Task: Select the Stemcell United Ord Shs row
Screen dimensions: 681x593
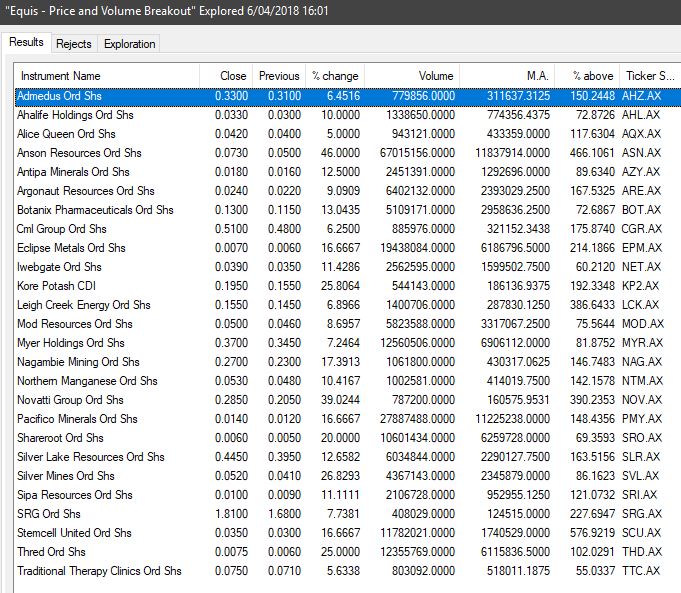Action: click(x=348, y=533)
